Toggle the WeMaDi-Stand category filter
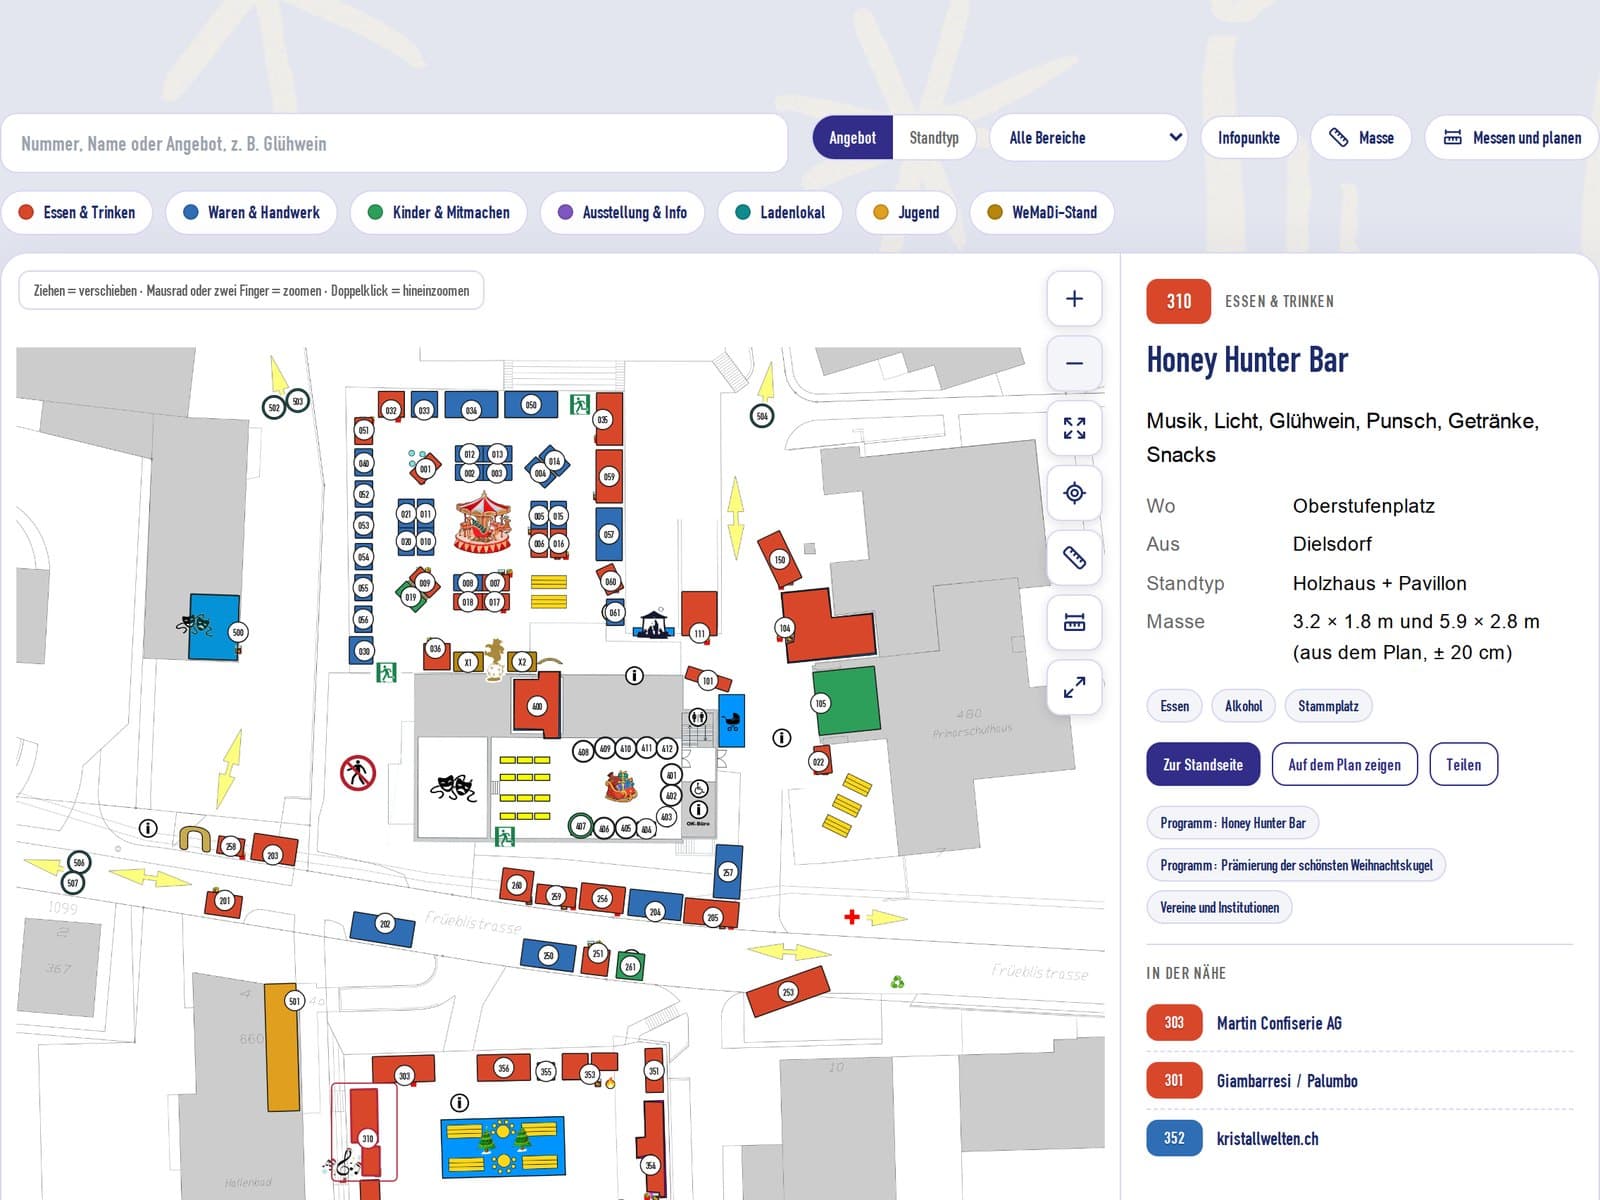The image size is (1600, 1200). (x=1042, y=212)
